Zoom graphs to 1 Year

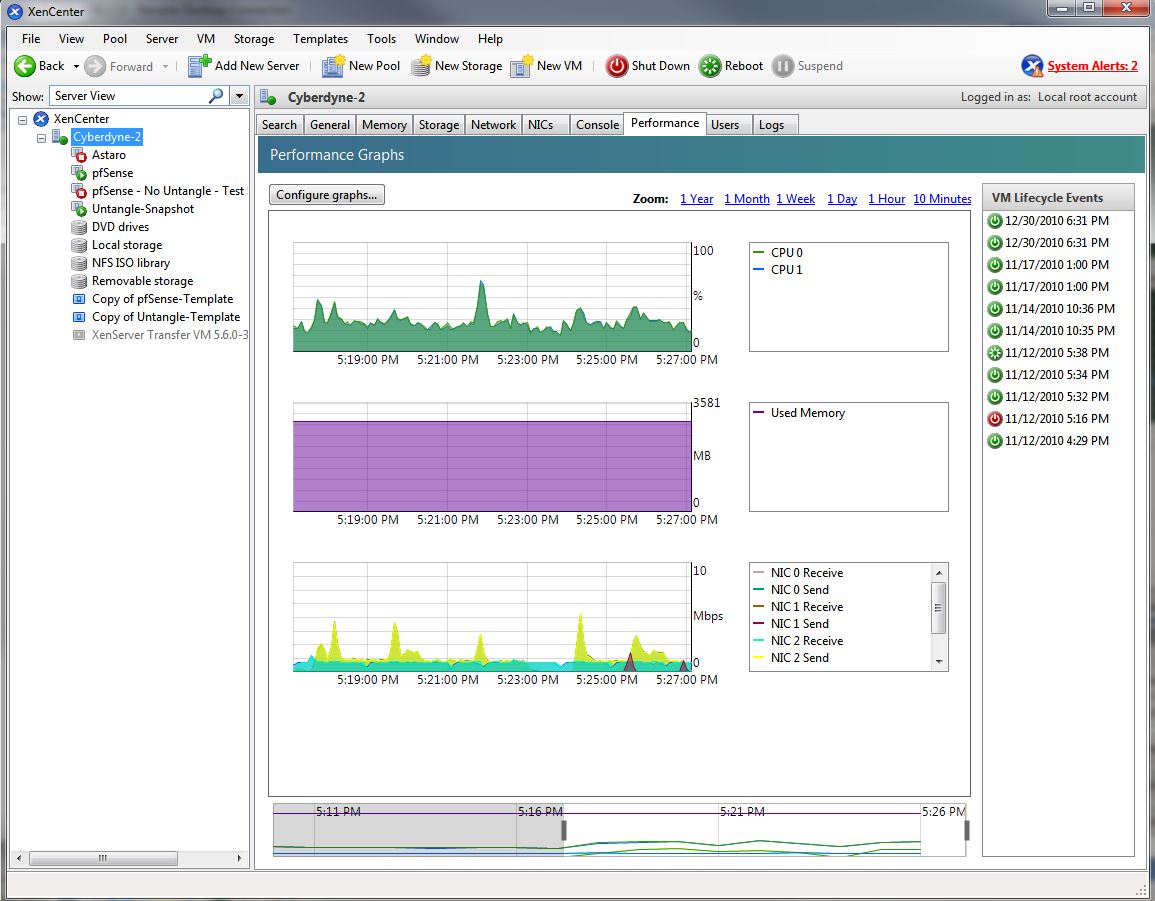pos(697,199)
